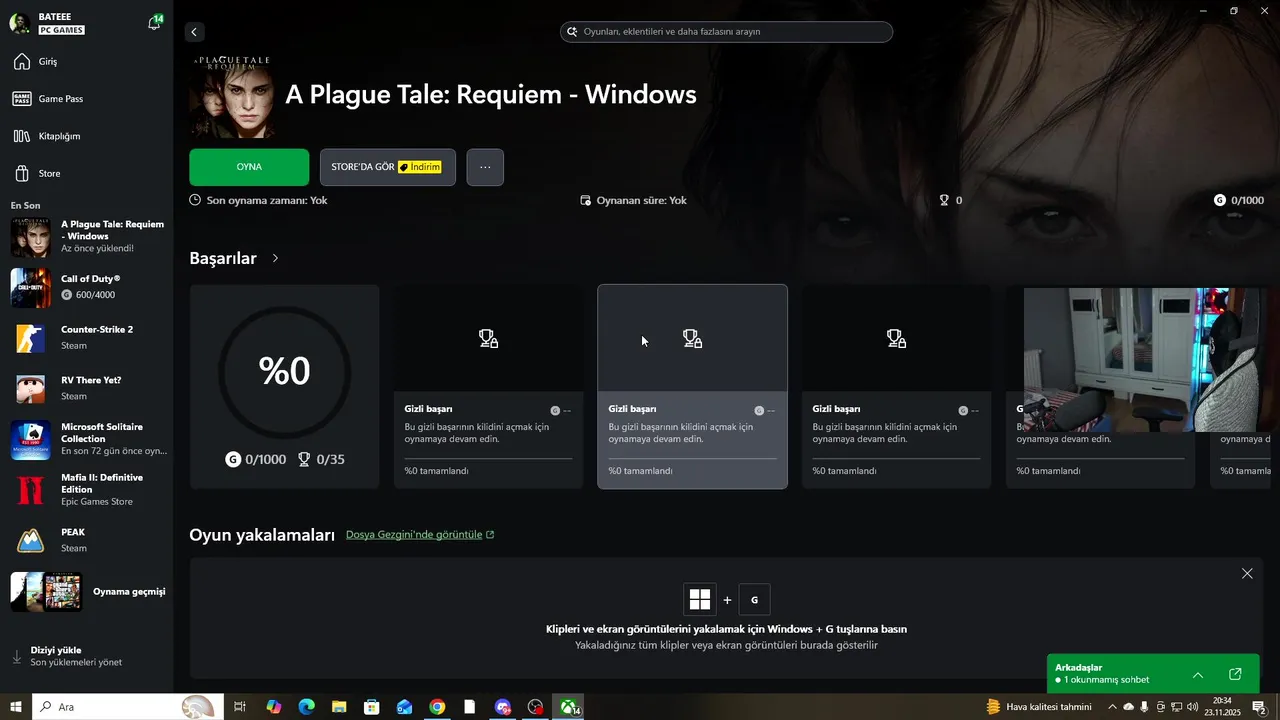1280x720 pixels.
Task: Show hidden system tray icons
Action: [x=1112, y=707]
